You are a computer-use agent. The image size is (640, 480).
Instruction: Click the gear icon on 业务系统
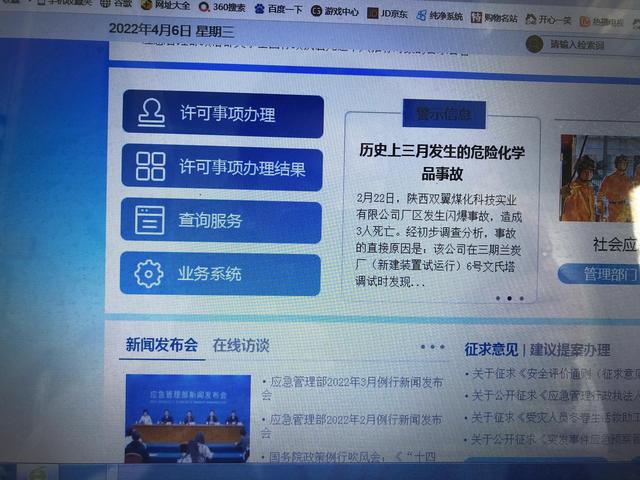point(149,273)
